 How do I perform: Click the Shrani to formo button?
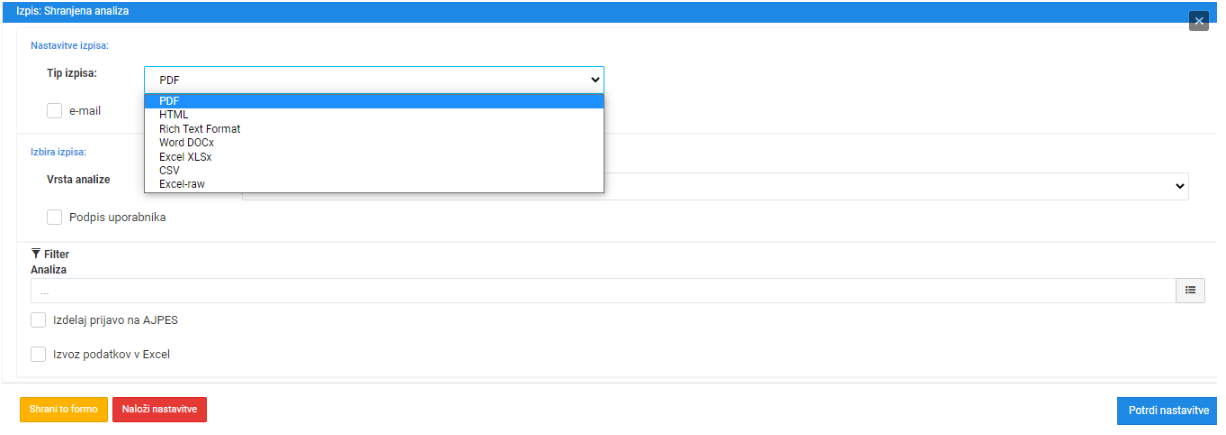click(x=64, y=410)
